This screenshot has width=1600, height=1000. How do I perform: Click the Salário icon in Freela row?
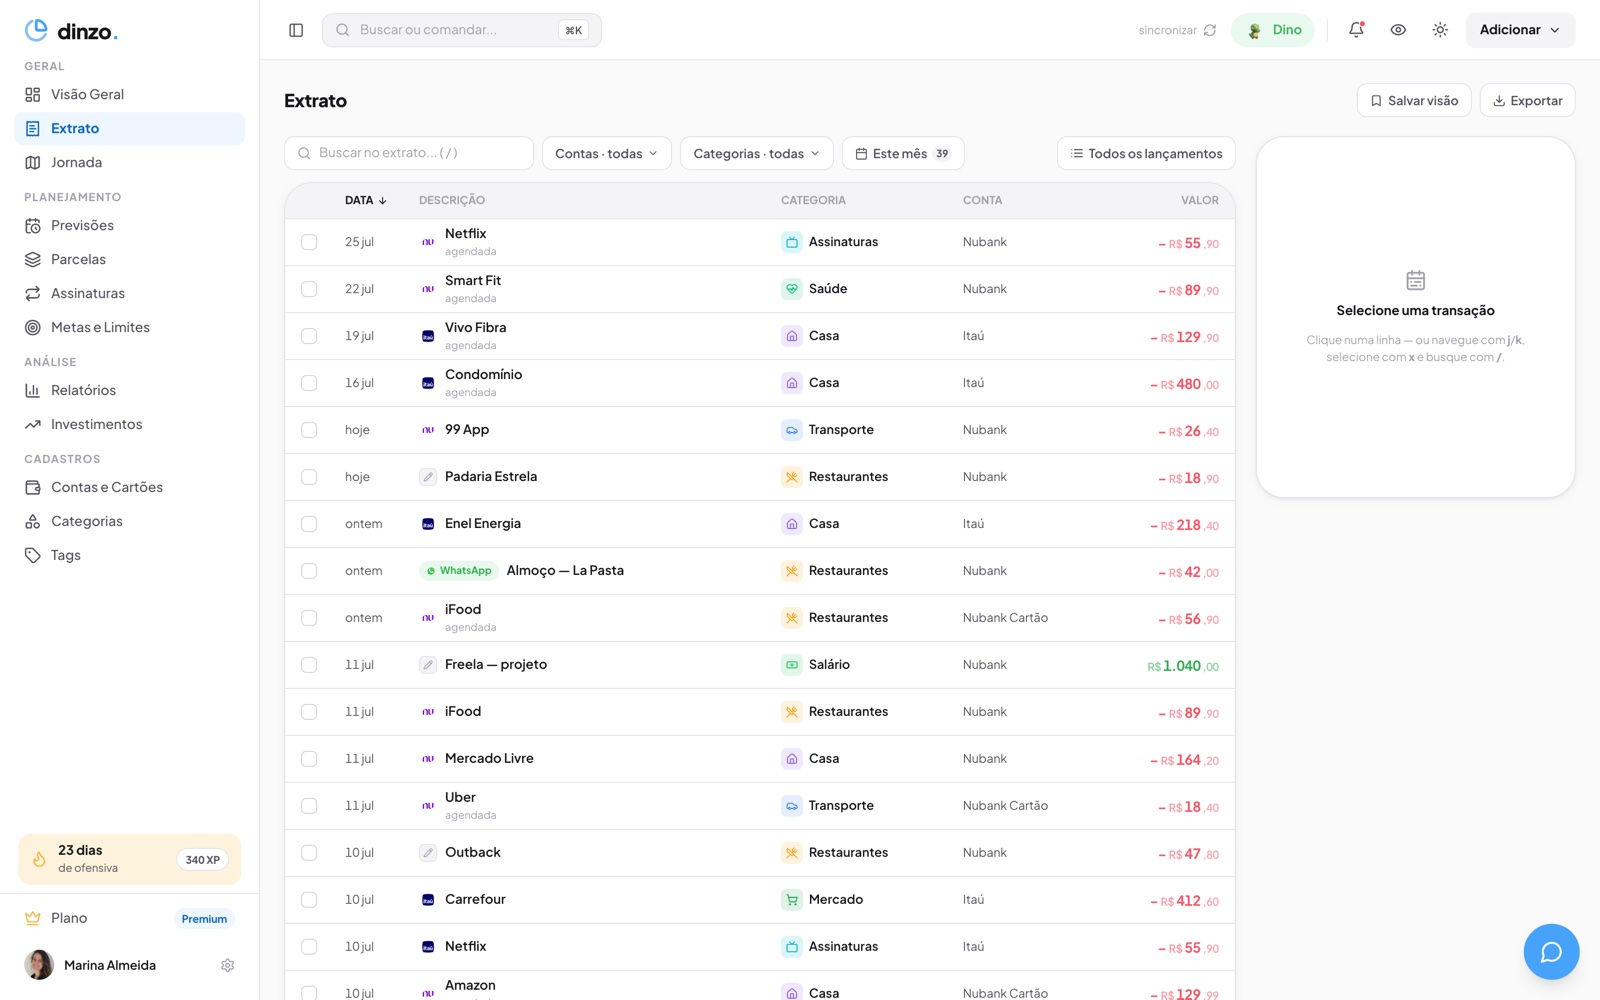point(792,665)
